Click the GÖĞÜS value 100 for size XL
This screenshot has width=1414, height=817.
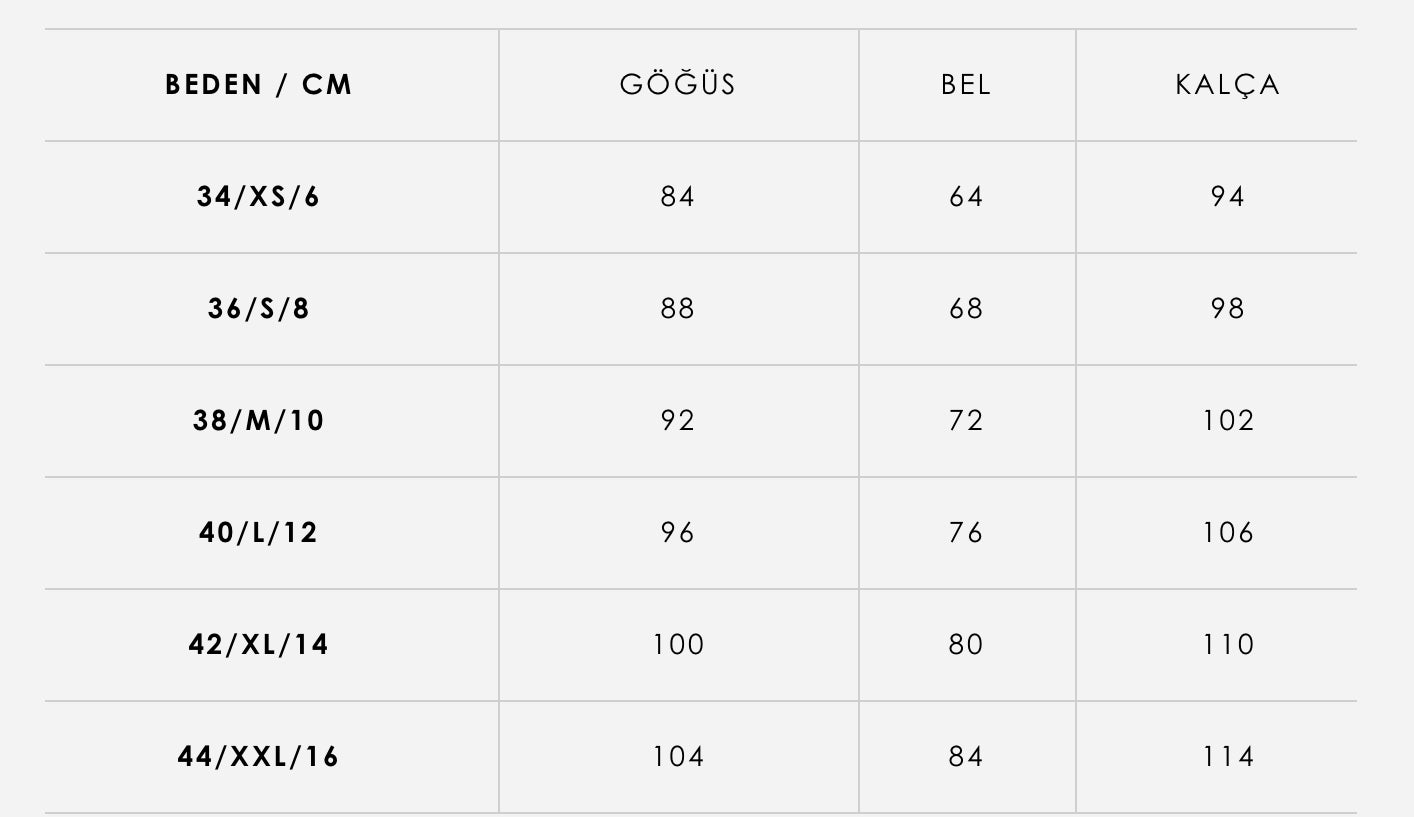[678, 645]
